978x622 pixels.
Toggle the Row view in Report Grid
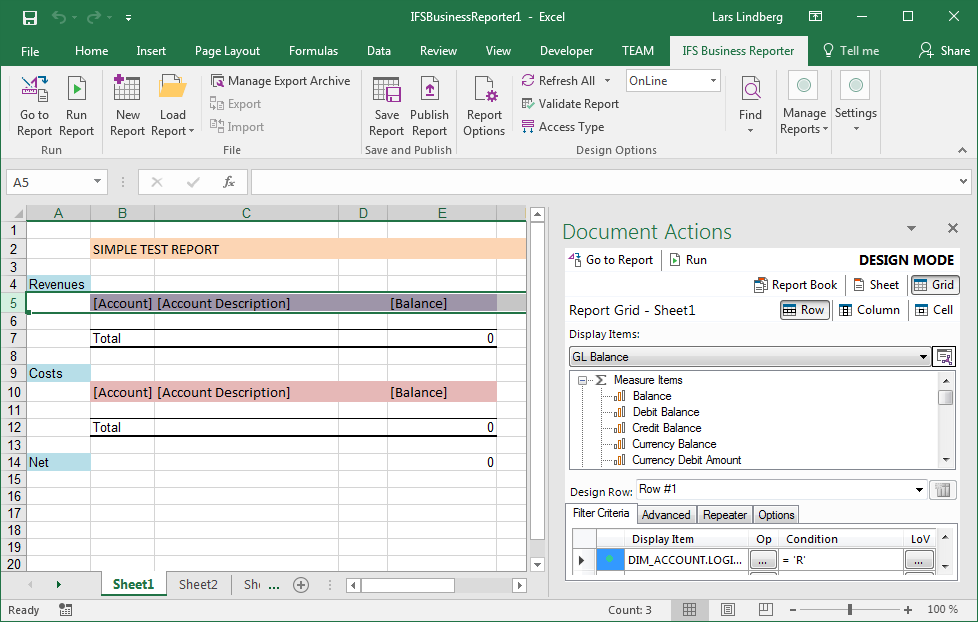[803, 310]
